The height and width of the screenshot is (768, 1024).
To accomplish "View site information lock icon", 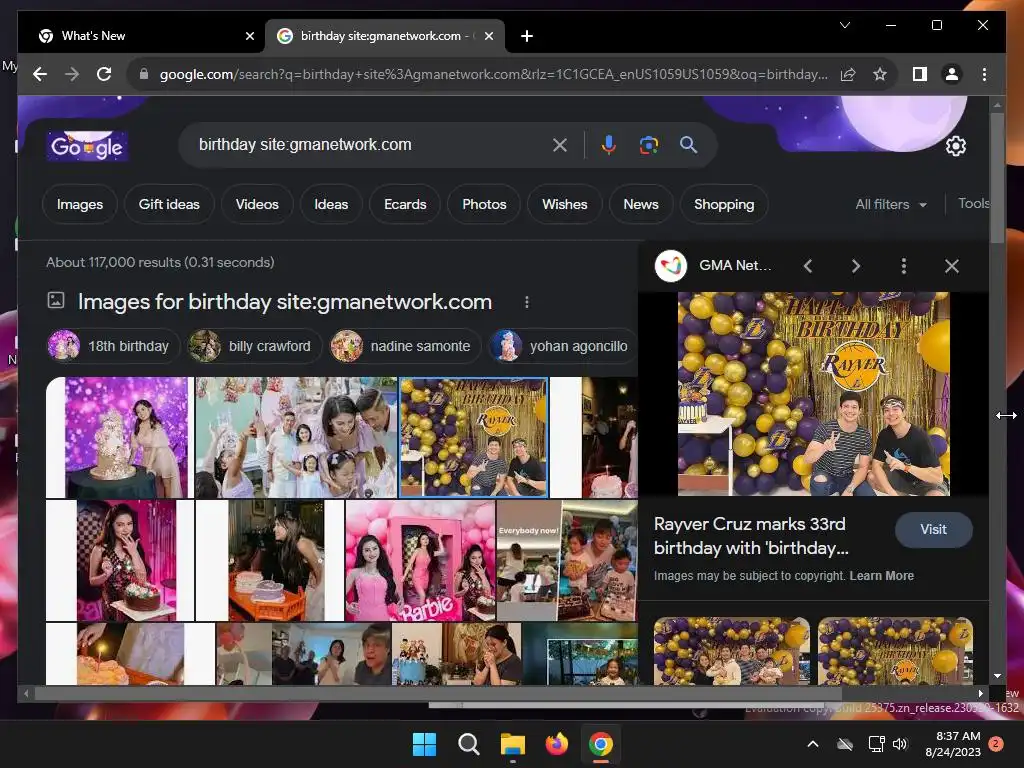I will (x=144, y=74).
